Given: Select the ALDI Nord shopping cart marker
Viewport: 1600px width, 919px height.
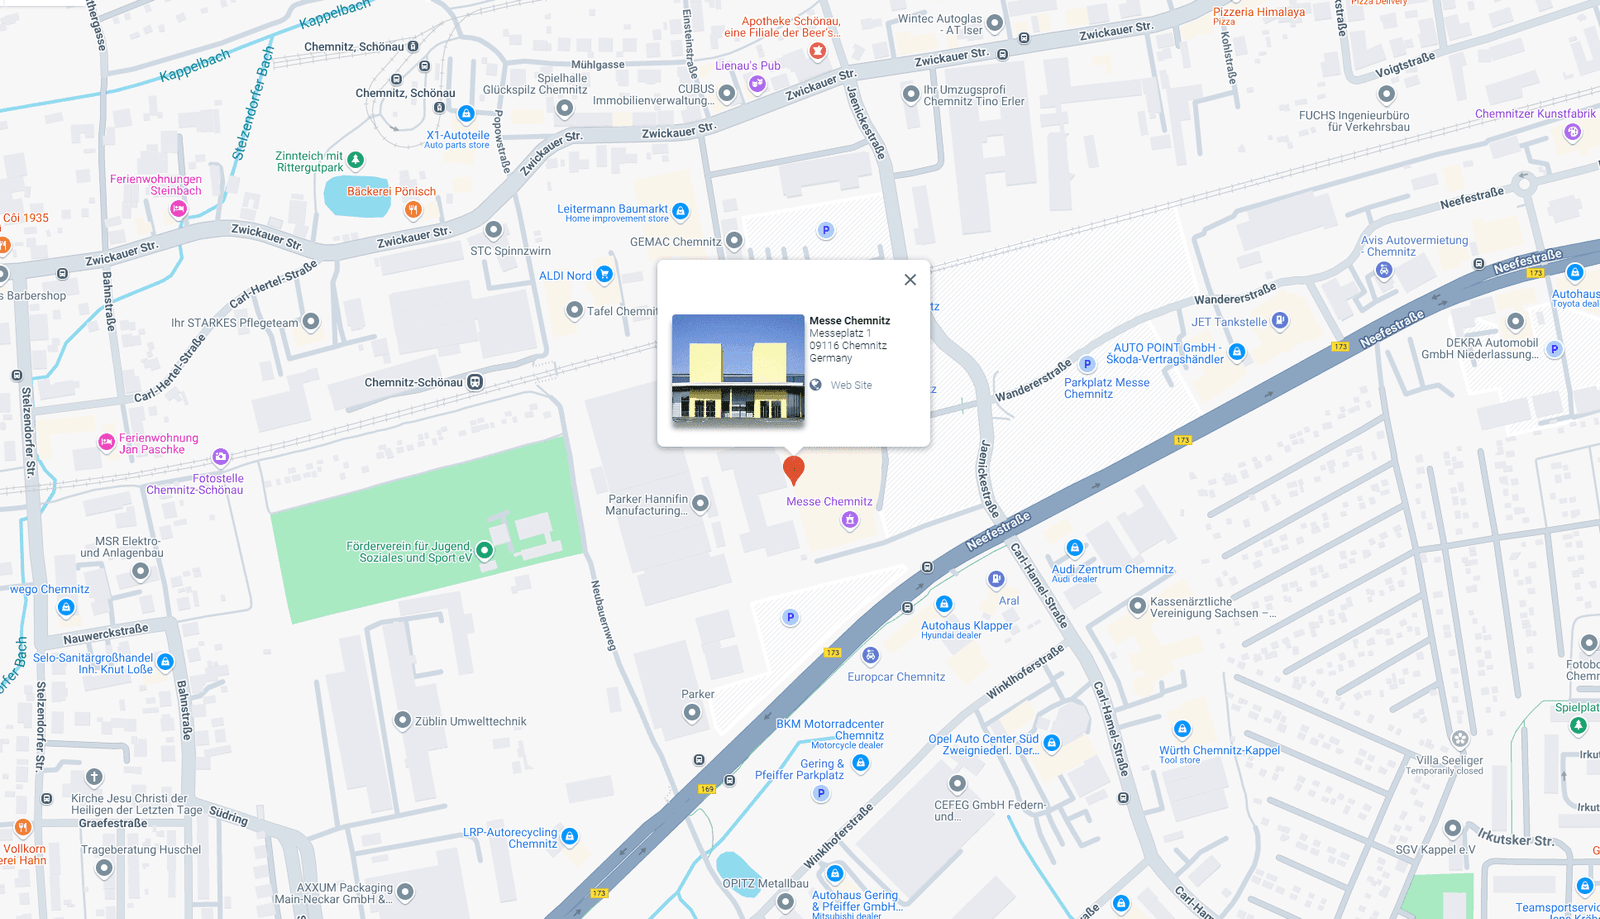Looking at the screenshot, I should click(x=604, y=274).
